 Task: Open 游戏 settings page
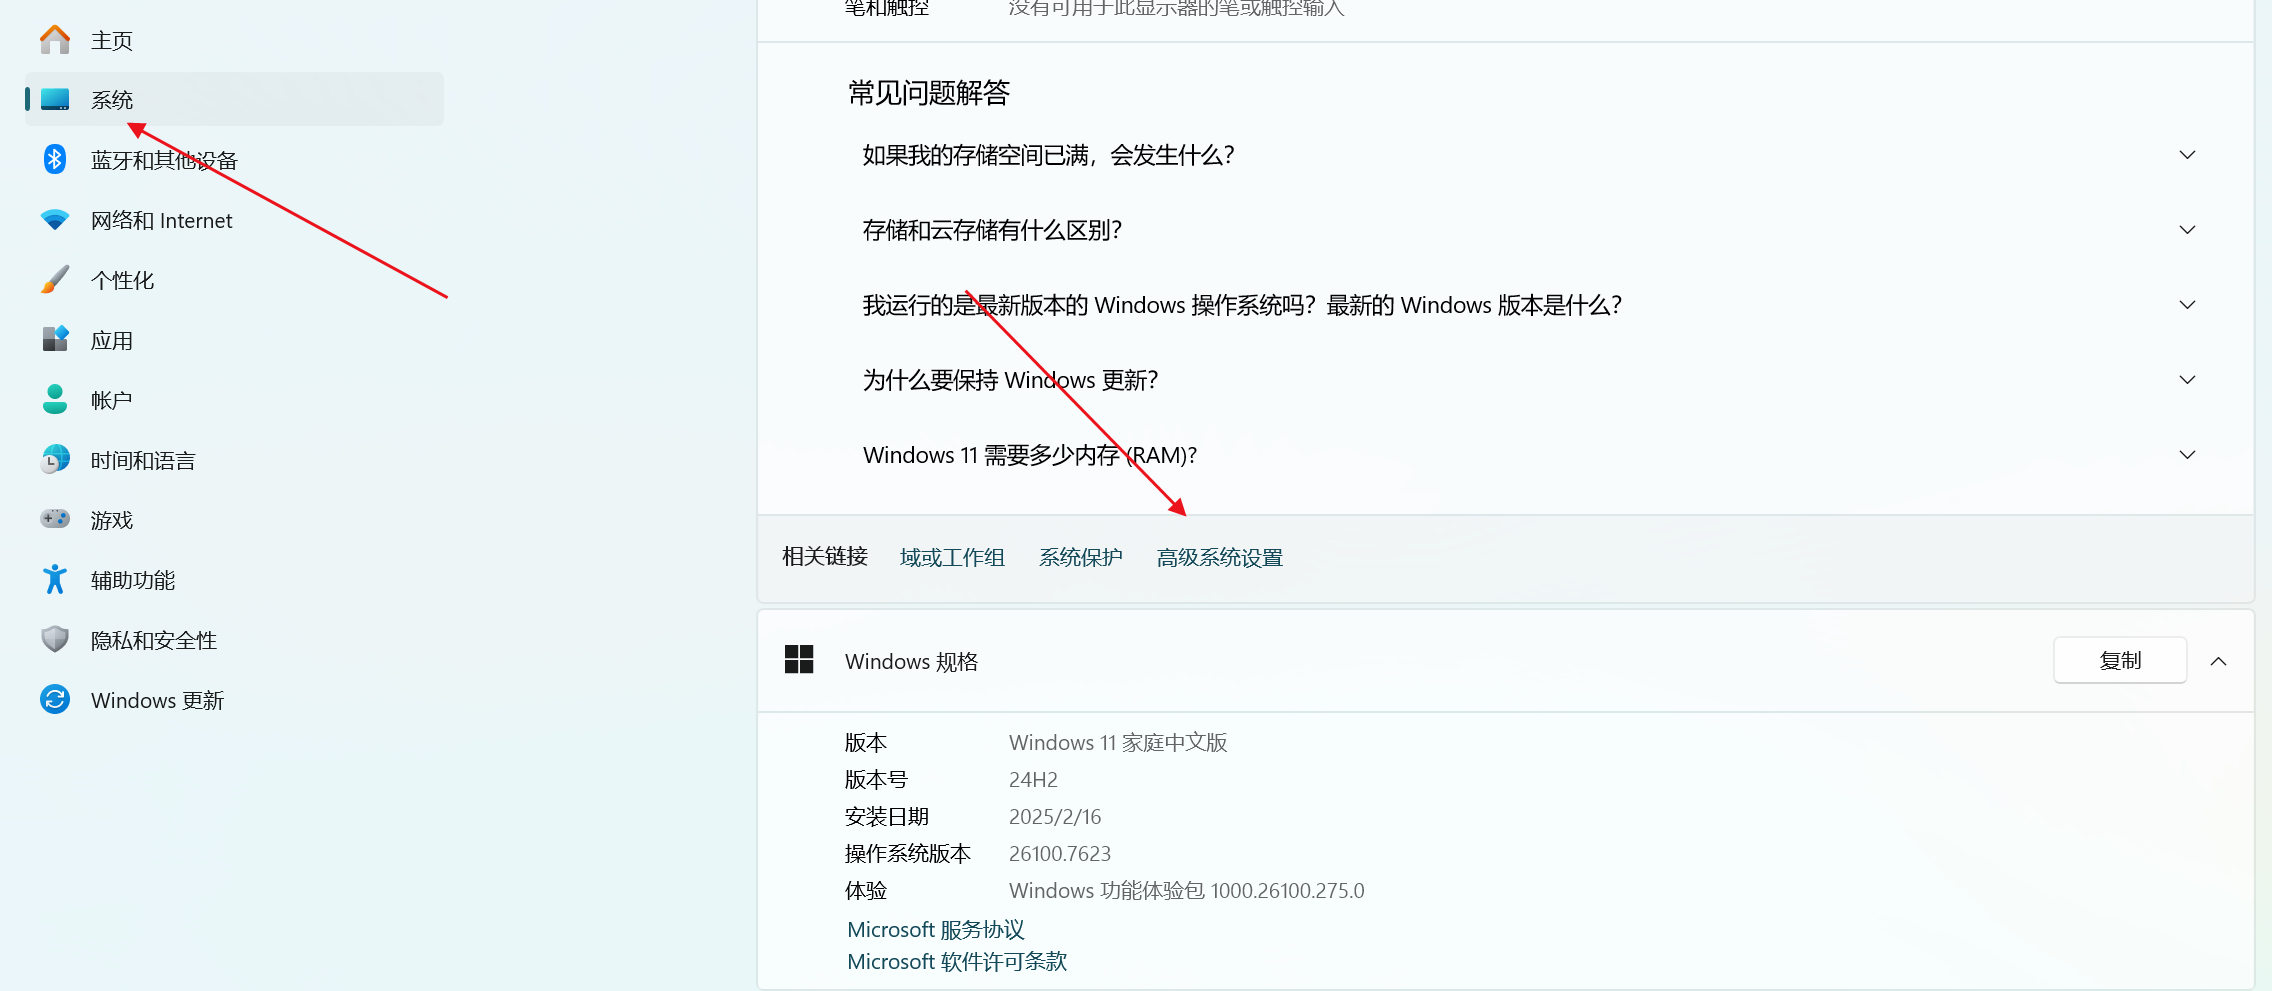coord(234,520)
